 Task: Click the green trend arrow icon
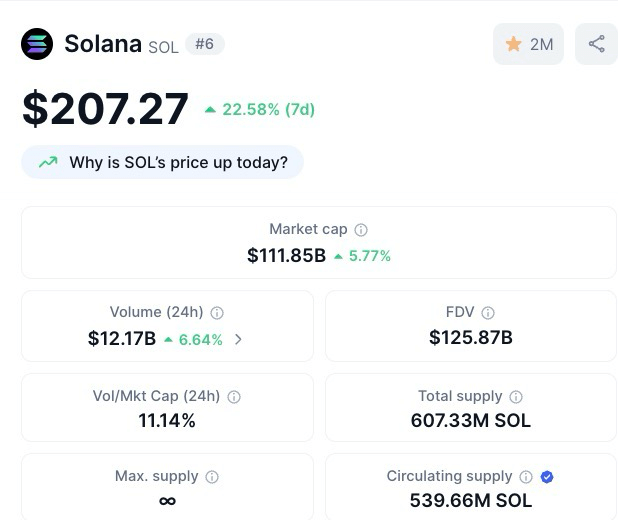click(x=47, y=162)
